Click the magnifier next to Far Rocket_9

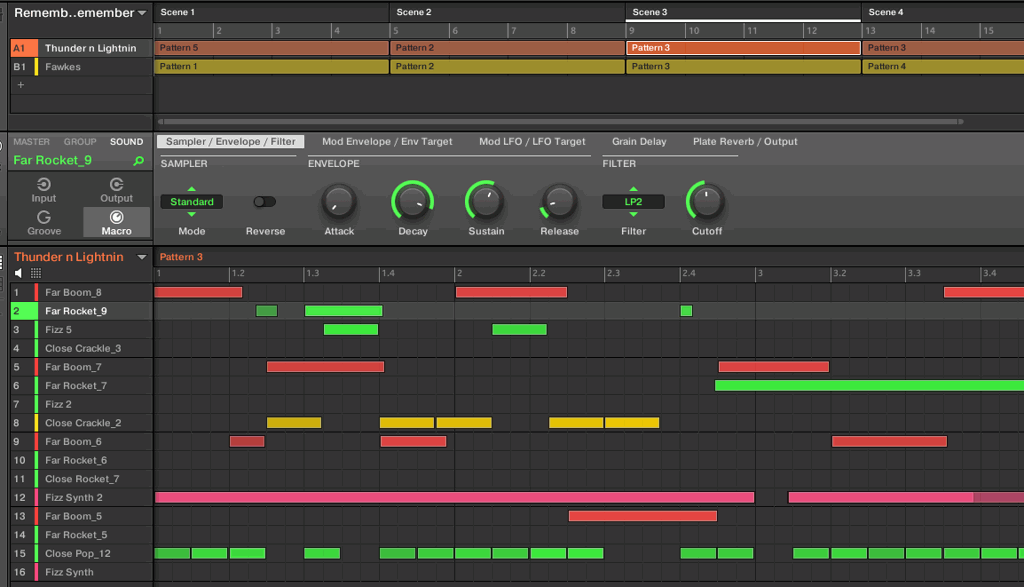(138, 161)
